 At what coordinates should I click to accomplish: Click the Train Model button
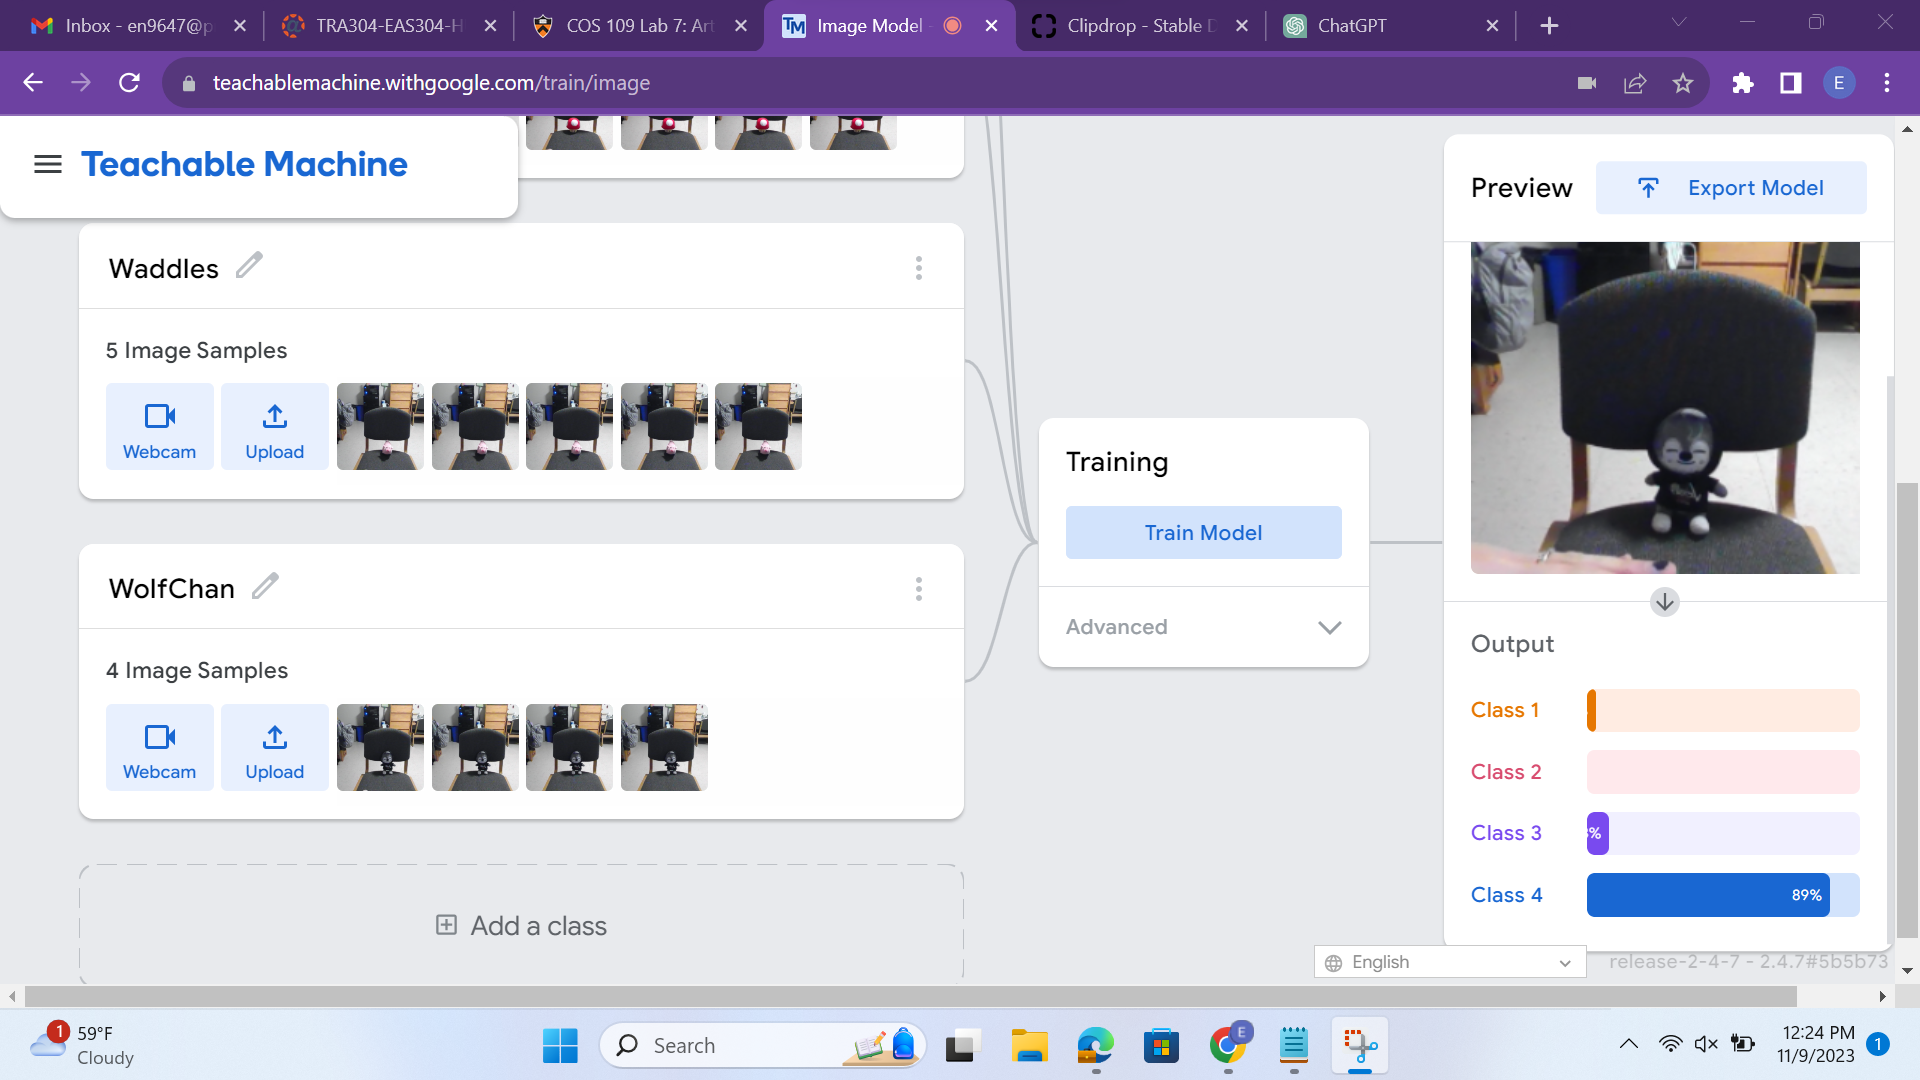tap(1203, 533)
